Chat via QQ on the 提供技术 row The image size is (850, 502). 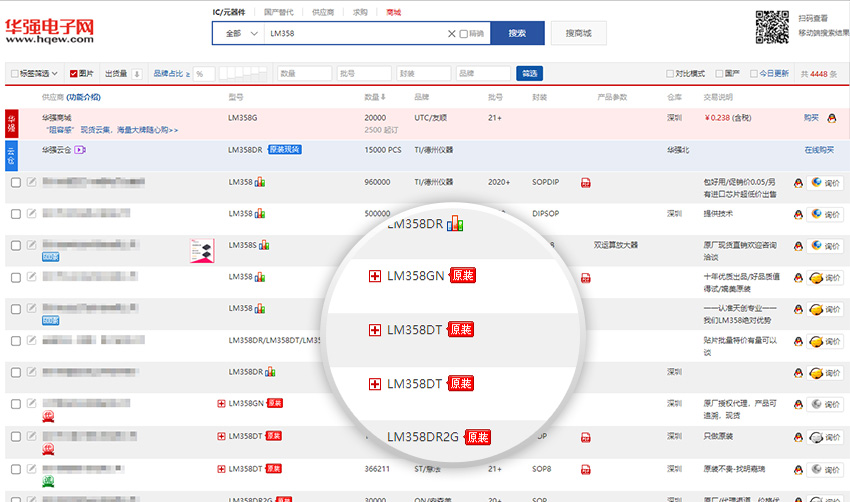click(798, 215)
